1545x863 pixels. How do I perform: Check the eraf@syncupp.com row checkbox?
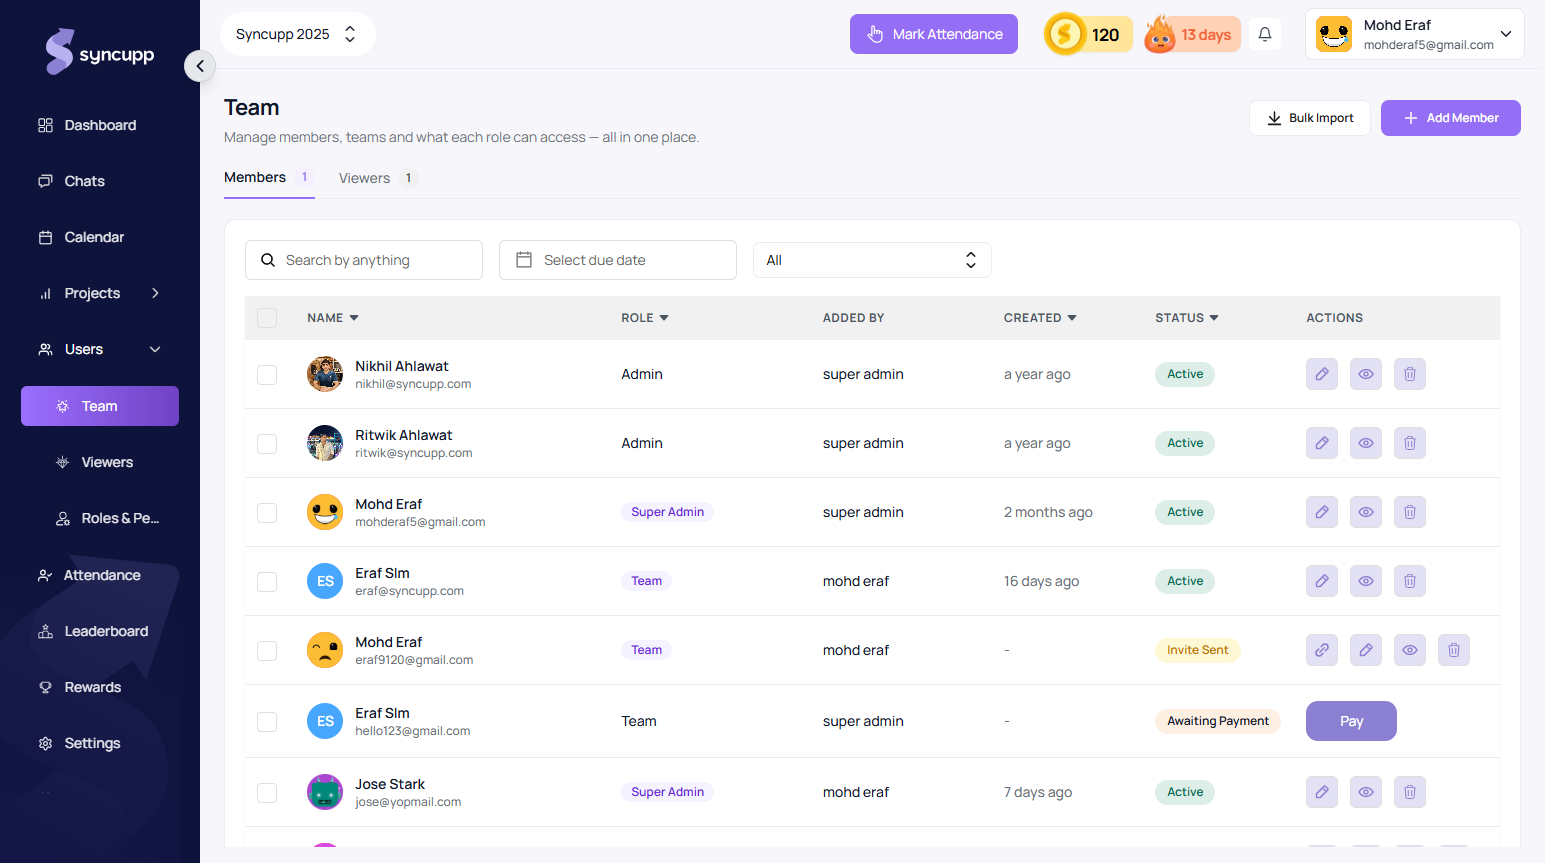[x=267, y=582]
